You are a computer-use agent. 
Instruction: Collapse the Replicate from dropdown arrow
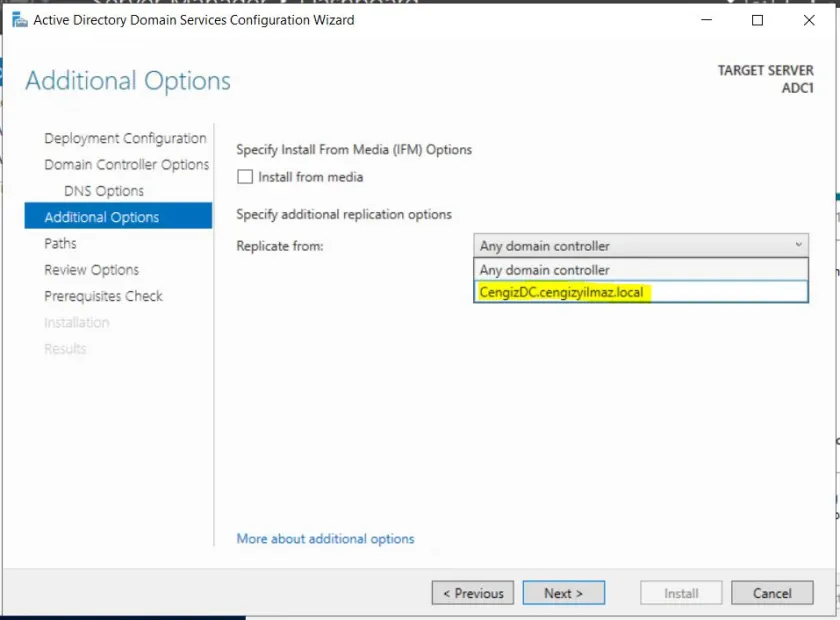(798, 245)
